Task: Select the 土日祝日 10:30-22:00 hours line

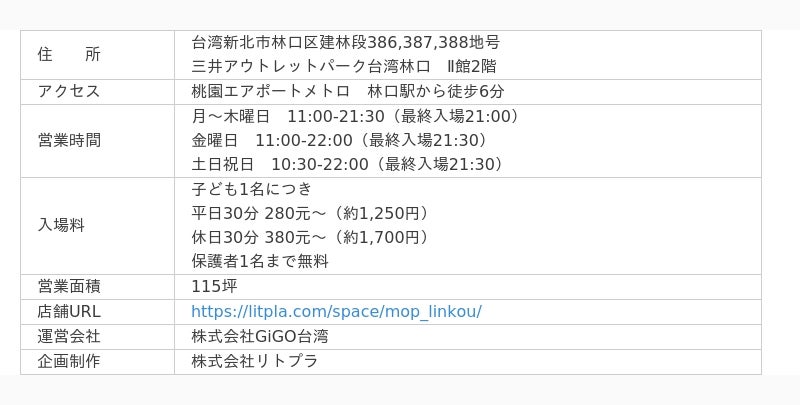Action: (347, 164)
